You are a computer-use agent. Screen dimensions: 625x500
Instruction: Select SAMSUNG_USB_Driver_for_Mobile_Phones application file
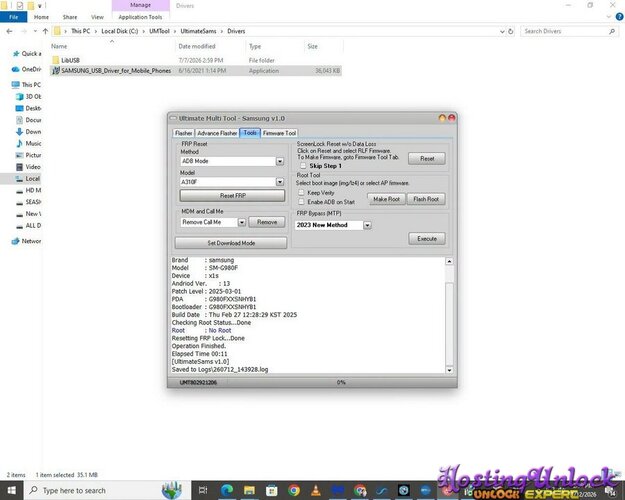[116, 71]
